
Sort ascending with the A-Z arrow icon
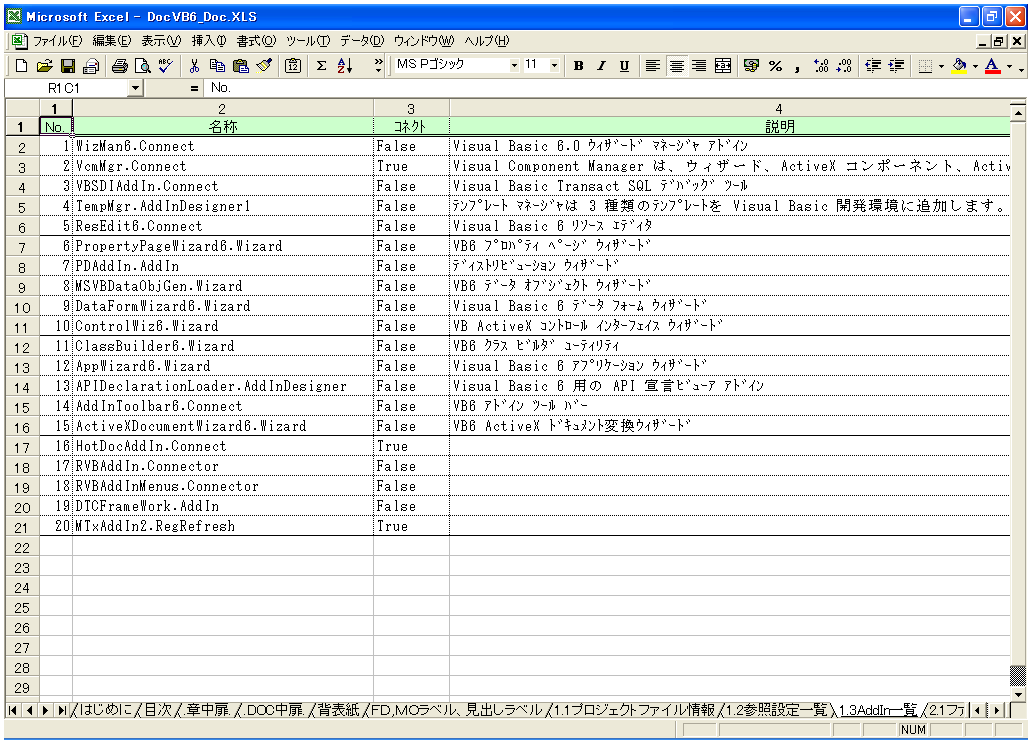[345, 66]
